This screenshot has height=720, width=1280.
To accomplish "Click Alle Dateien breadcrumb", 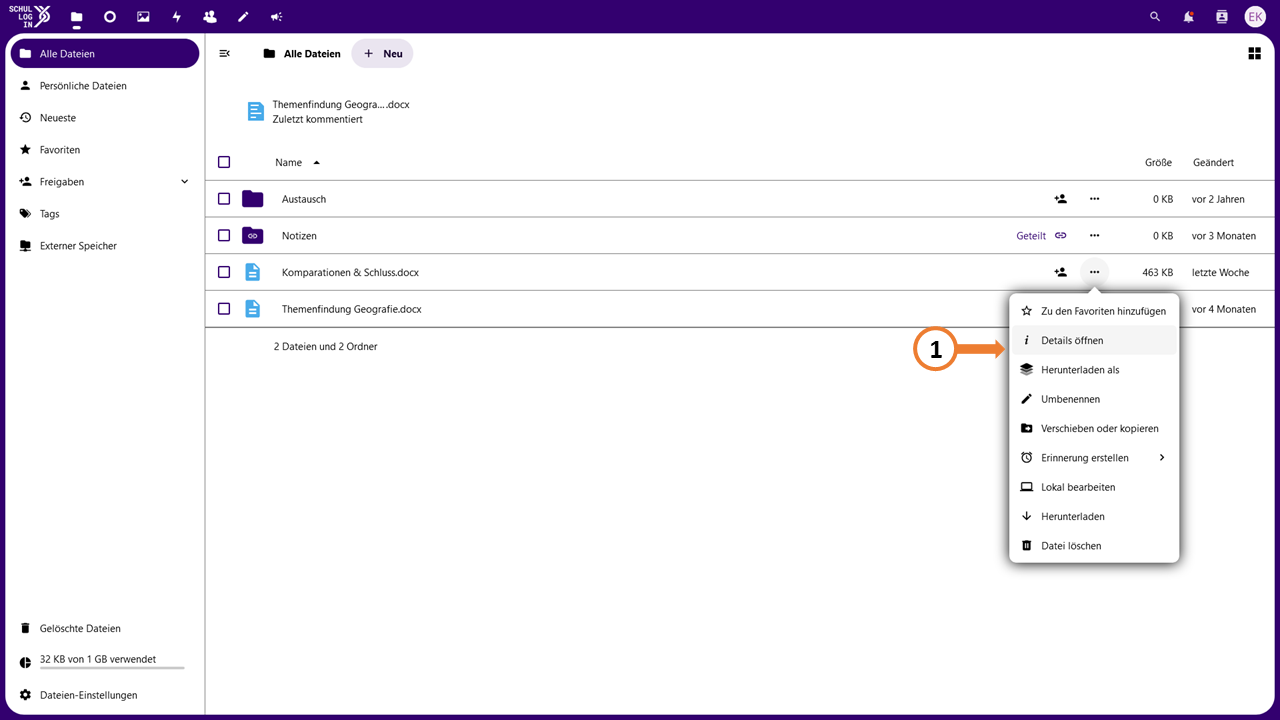I will click(302, 54).
